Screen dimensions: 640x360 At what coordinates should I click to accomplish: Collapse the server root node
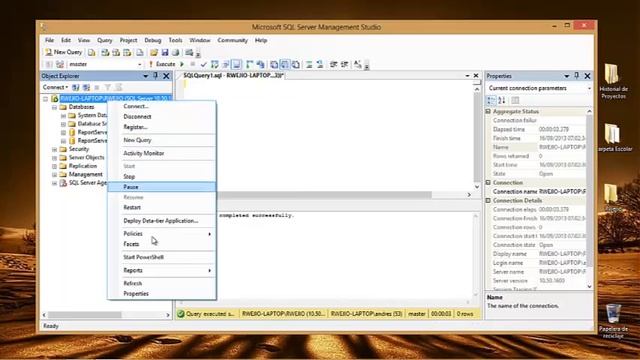coord(46,99)
